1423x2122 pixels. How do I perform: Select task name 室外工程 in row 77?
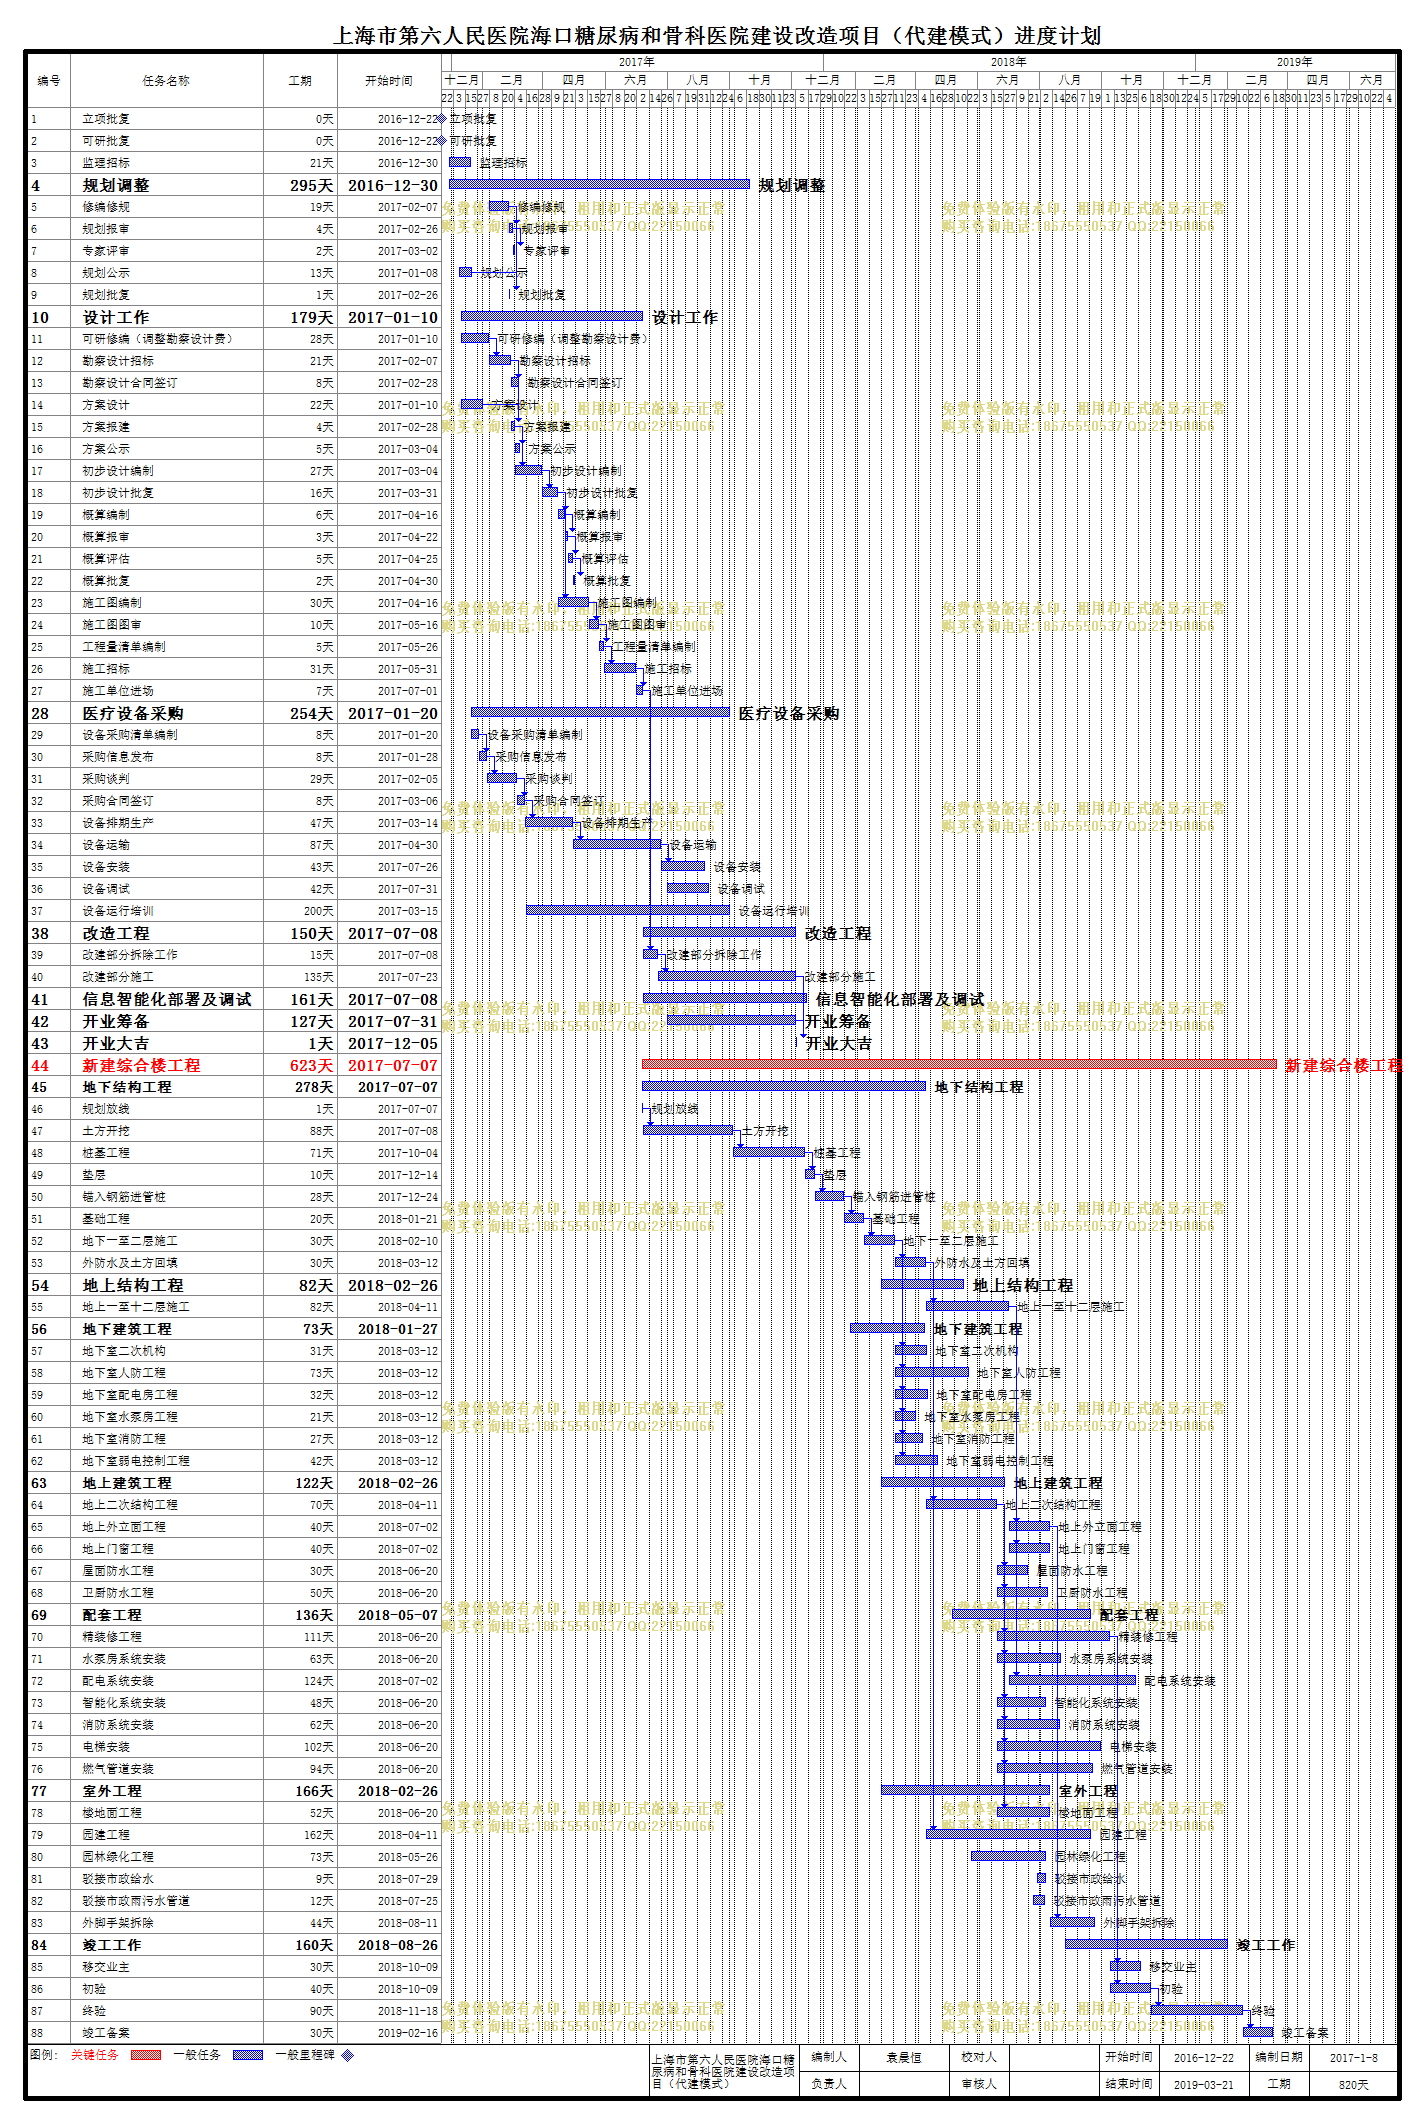coord(112,1791)
